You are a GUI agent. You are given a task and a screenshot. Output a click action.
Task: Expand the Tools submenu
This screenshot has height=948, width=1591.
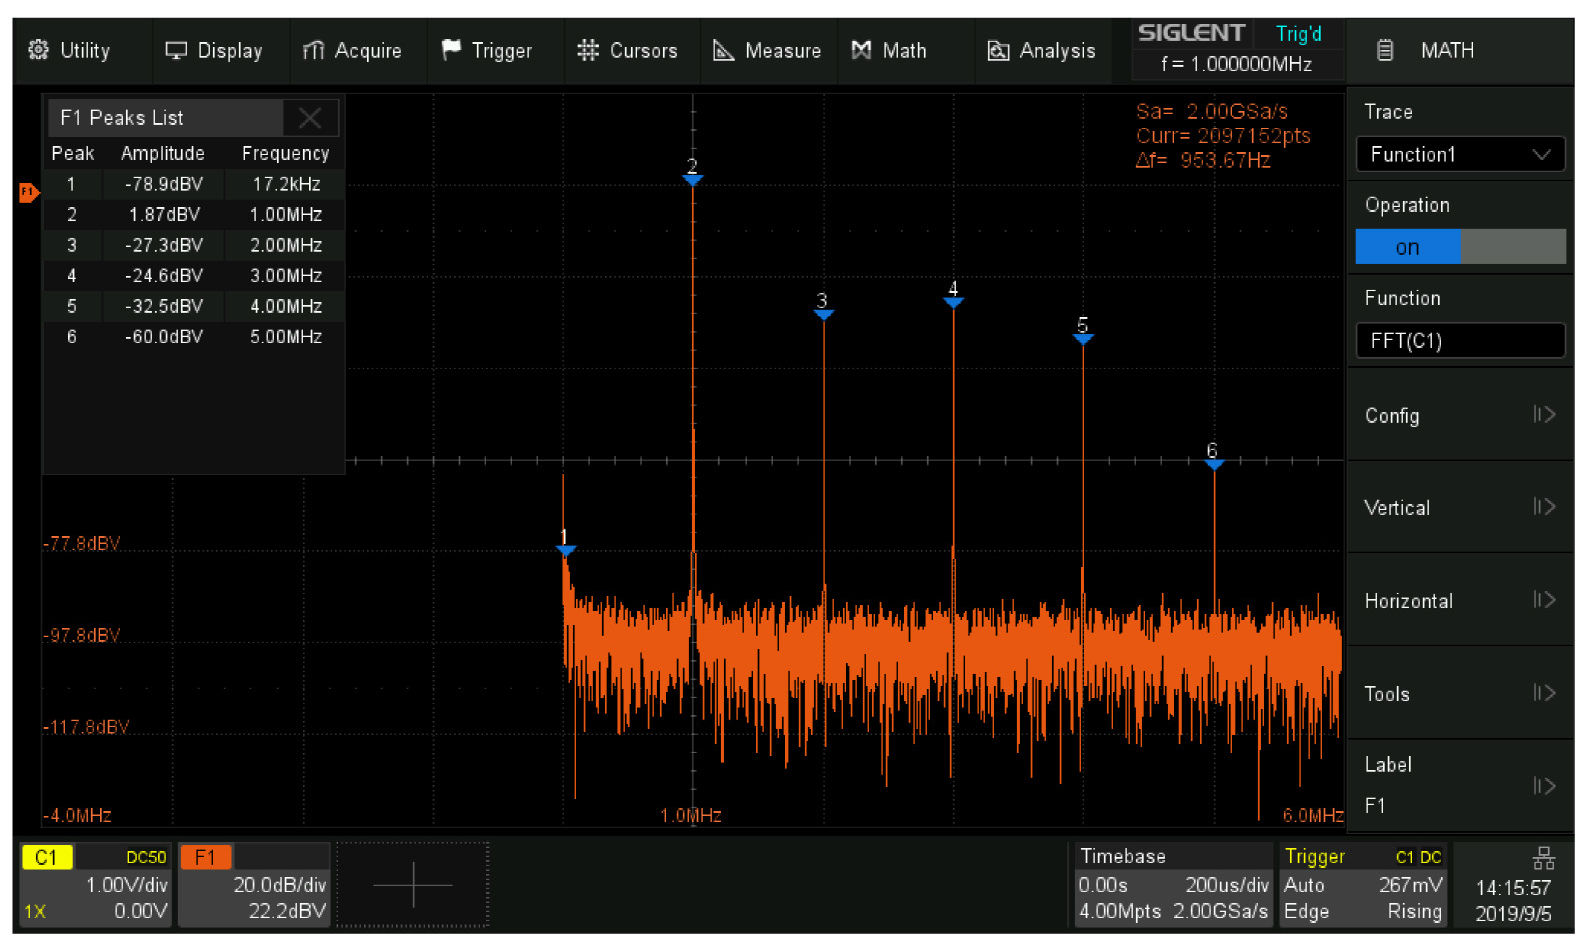[1460, 693]
